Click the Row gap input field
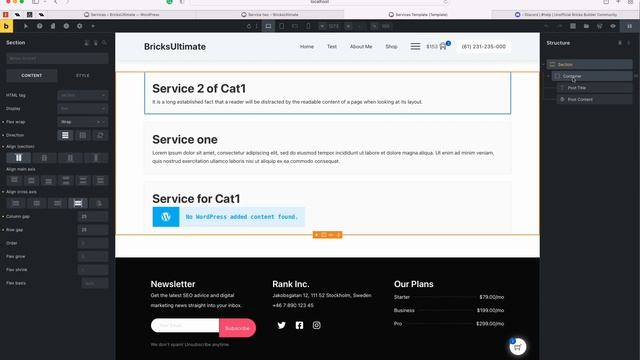640x360 pixels. [93, 230]
